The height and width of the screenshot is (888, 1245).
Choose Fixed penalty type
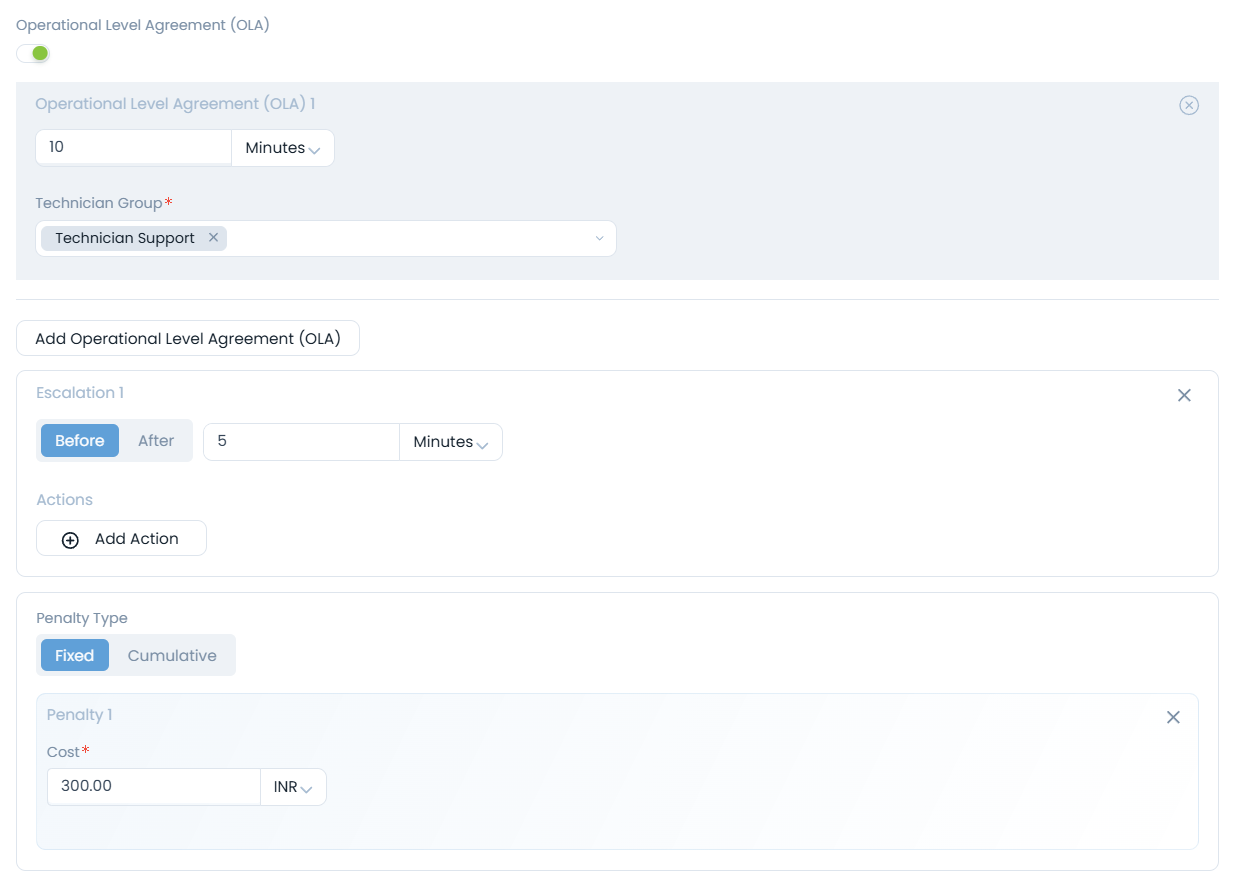75,656
